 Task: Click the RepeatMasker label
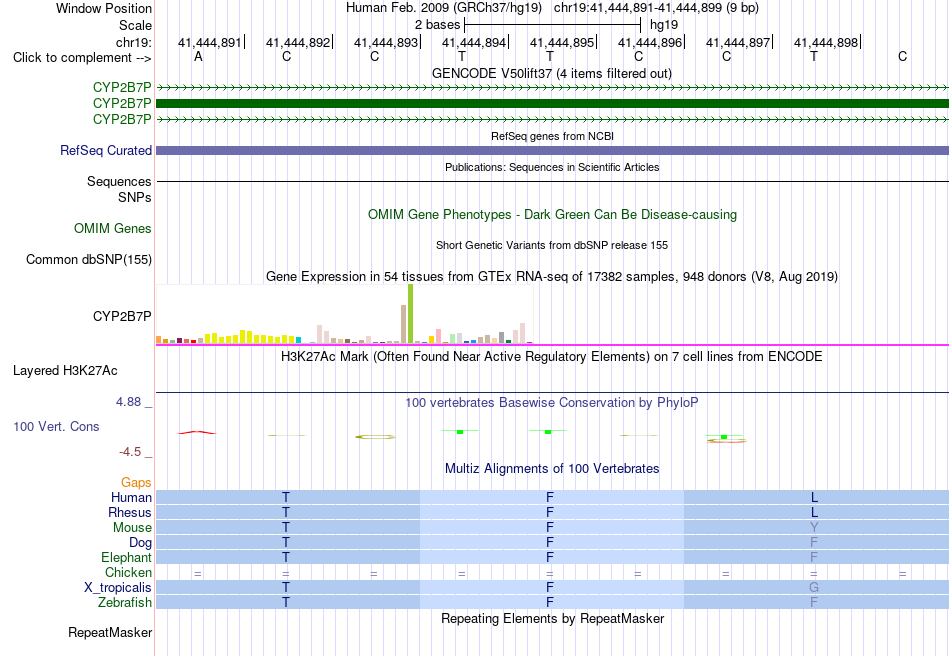110,632
